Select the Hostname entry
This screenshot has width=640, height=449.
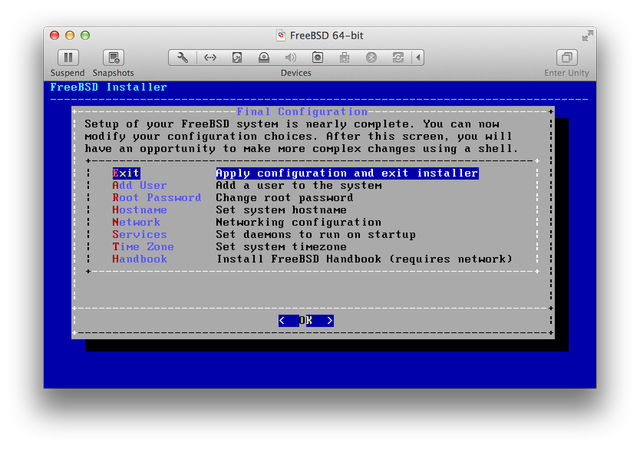[x=140, y=210]
